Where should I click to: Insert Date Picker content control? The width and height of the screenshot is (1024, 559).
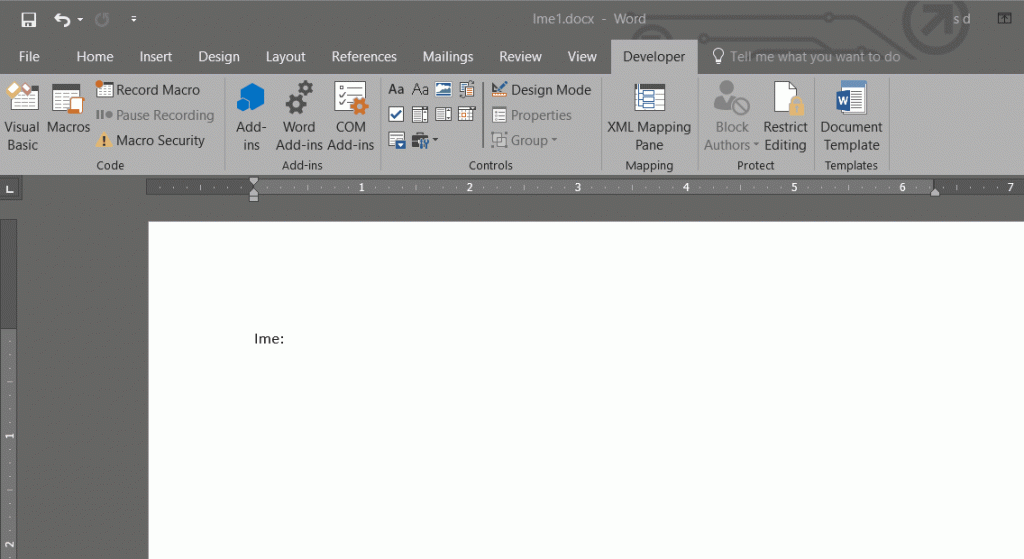467,115
